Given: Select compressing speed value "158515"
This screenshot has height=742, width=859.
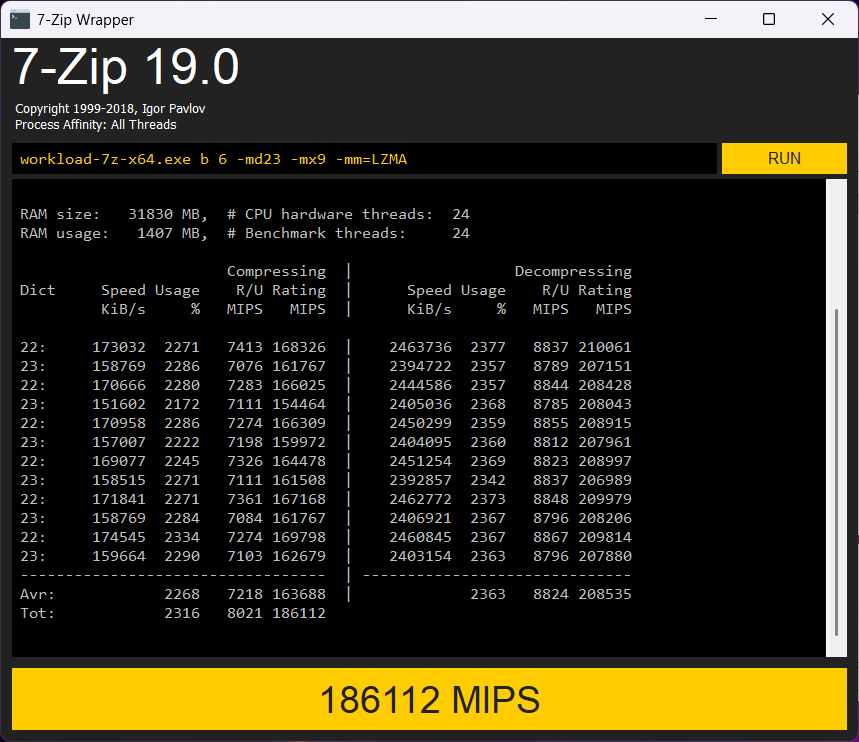Looking at the screenshot, I should pyautogui.click(x=119, y=480).
